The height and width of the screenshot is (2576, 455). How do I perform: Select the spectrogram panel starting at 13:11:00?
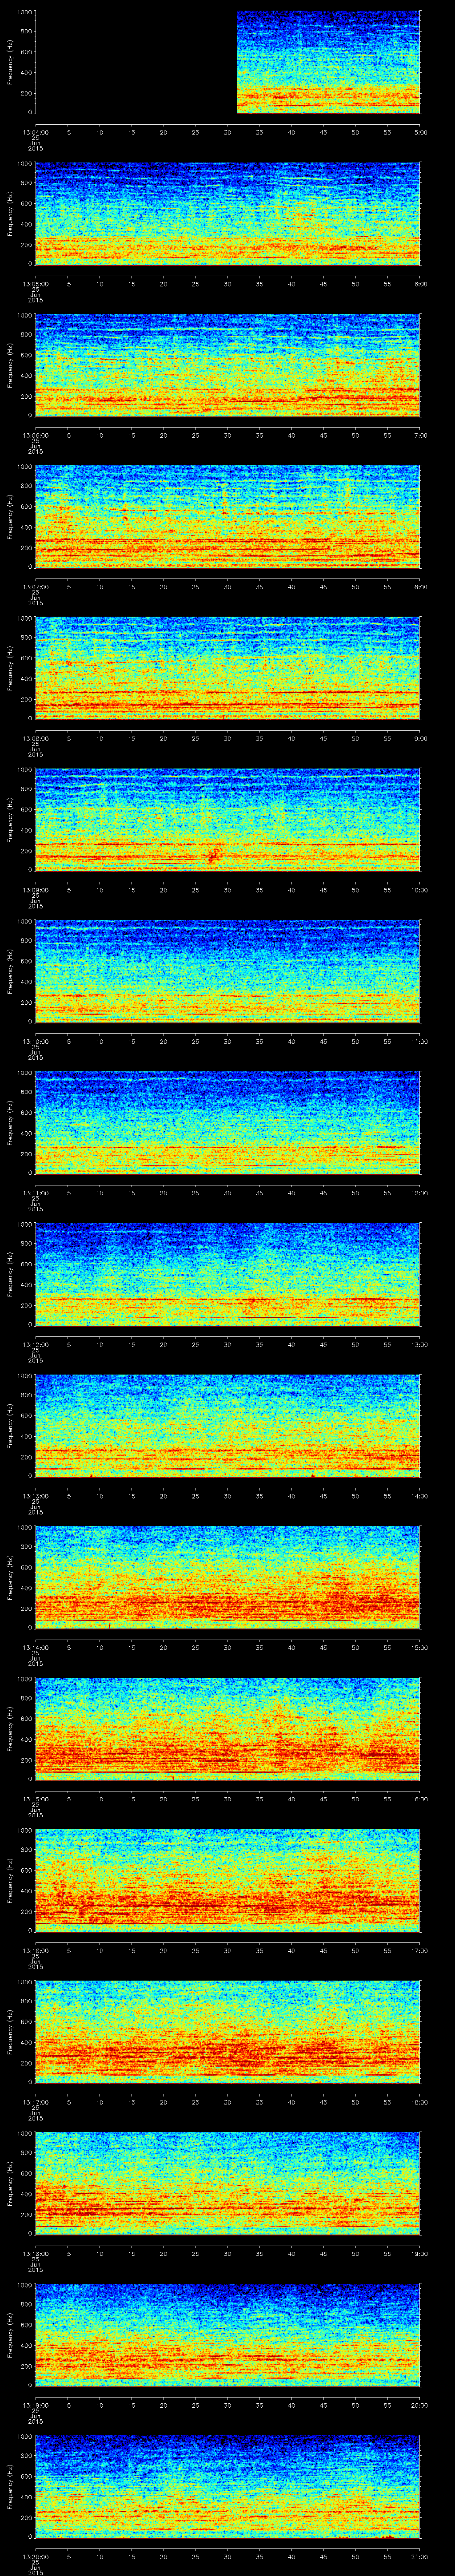228,1122
